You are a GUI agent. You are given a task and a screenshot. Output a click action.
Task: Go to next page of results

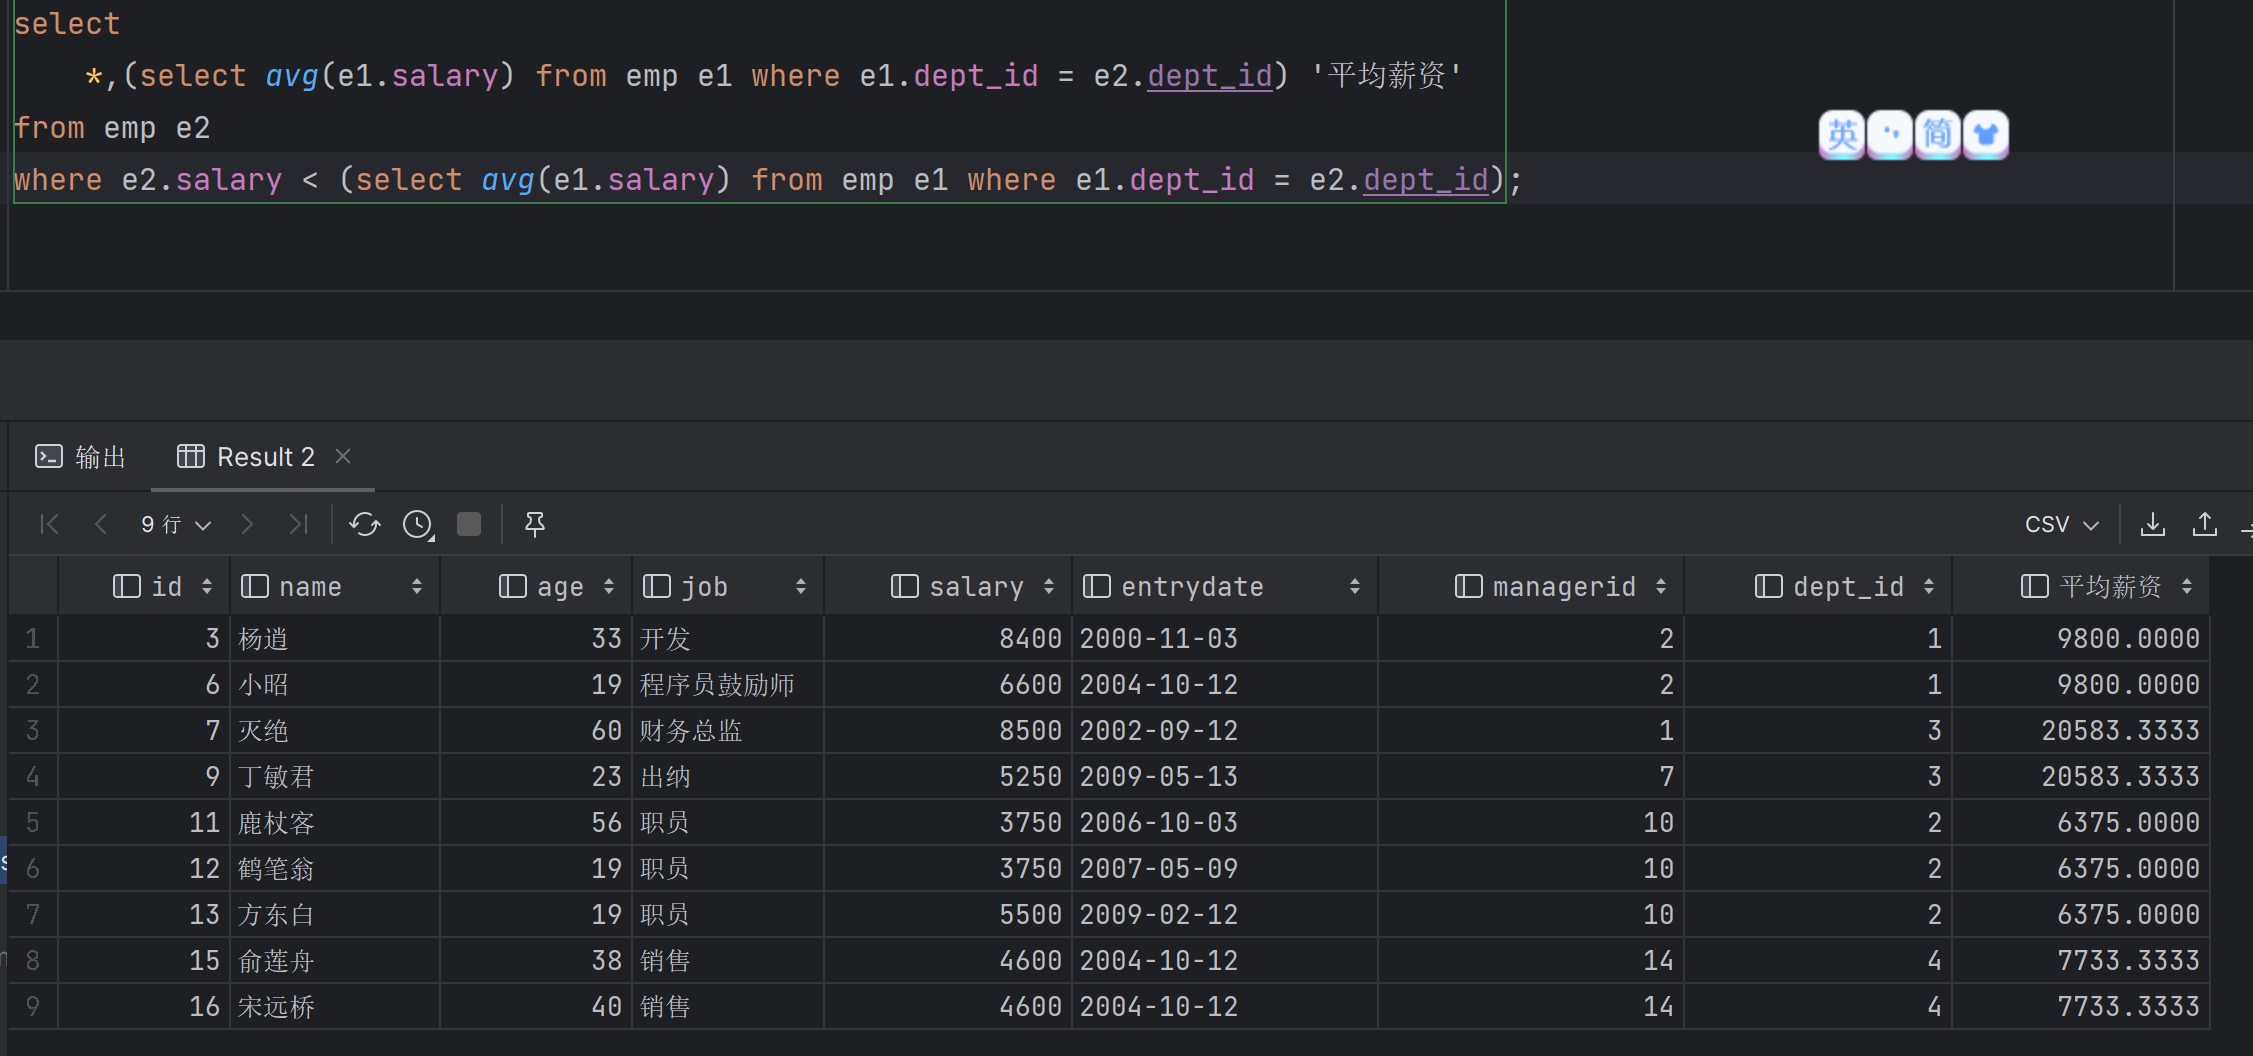[247, 524]
